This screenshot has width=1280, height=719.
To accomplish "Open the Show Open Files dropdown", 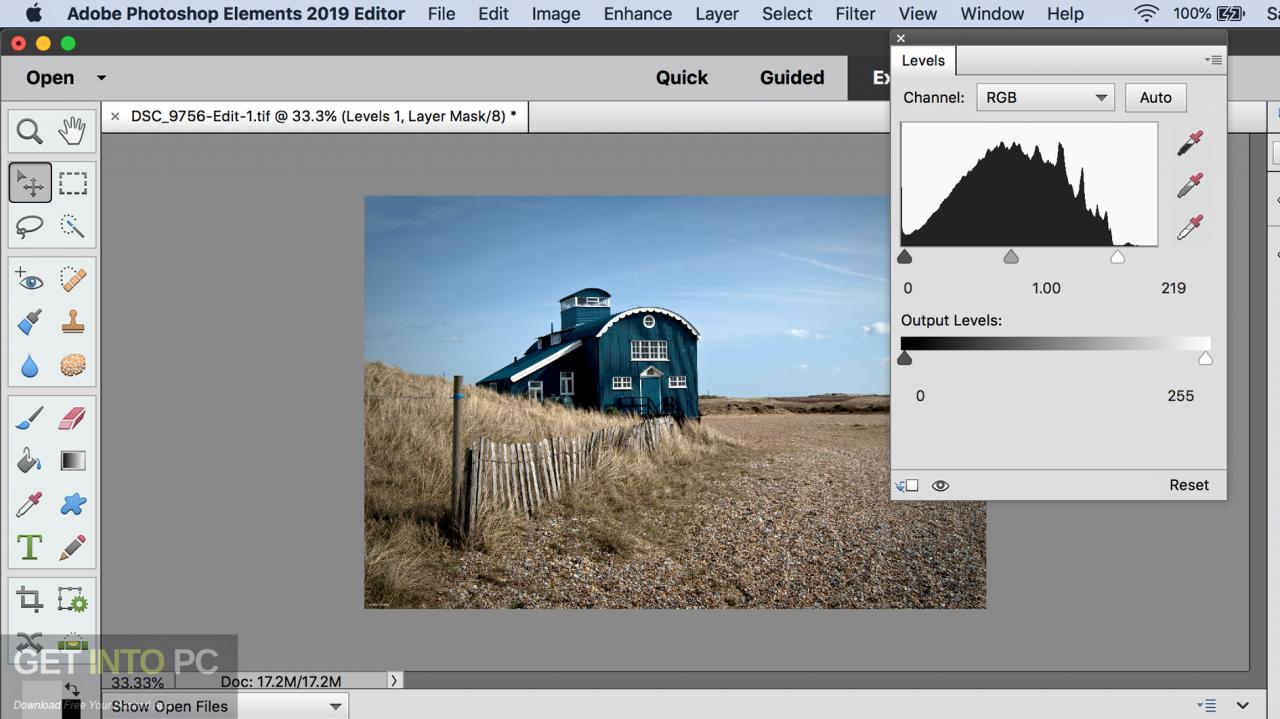I will (x=225, y=706).
